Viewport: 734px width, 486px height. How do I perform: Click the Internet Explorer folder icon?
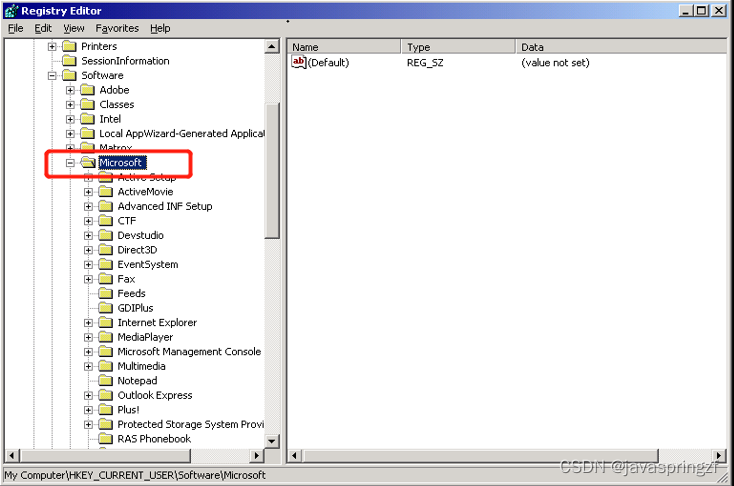106,322
